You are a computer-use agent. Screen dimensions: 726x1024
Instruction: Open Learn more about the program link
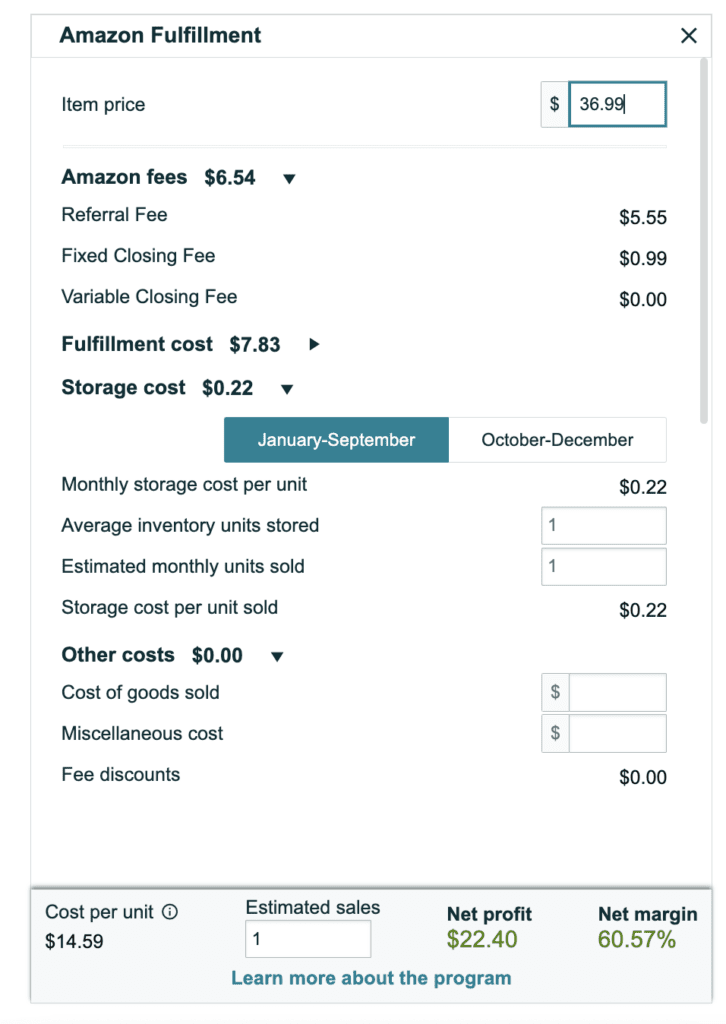coord(371,978)
